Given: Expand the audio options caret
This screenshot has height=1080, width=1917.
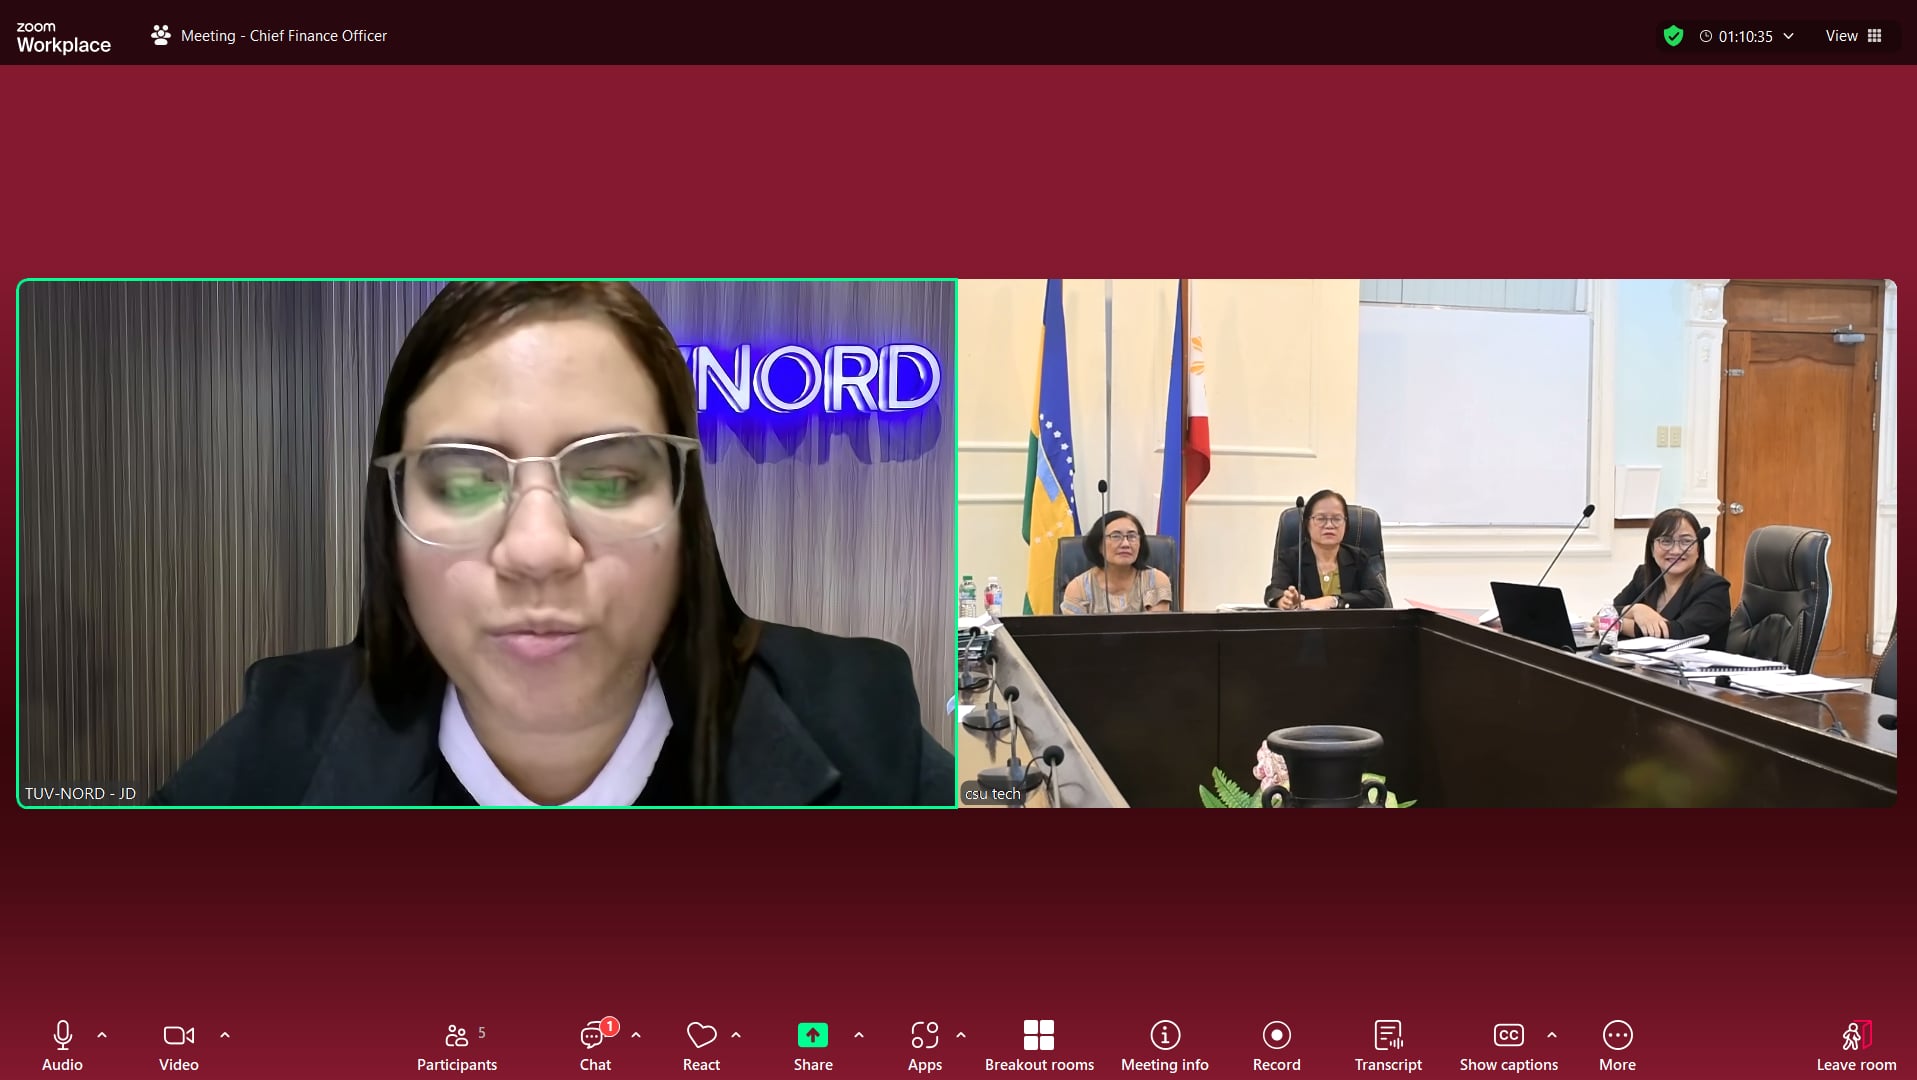Looking at the screenshot, I should [102, 1035].
